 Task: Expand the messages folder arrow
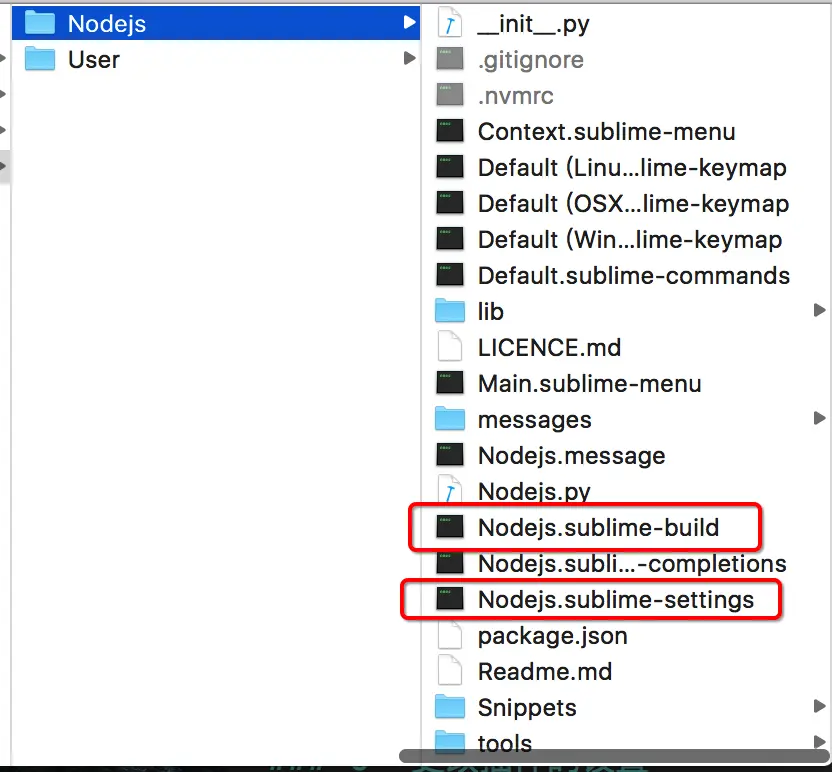[819, 418]
